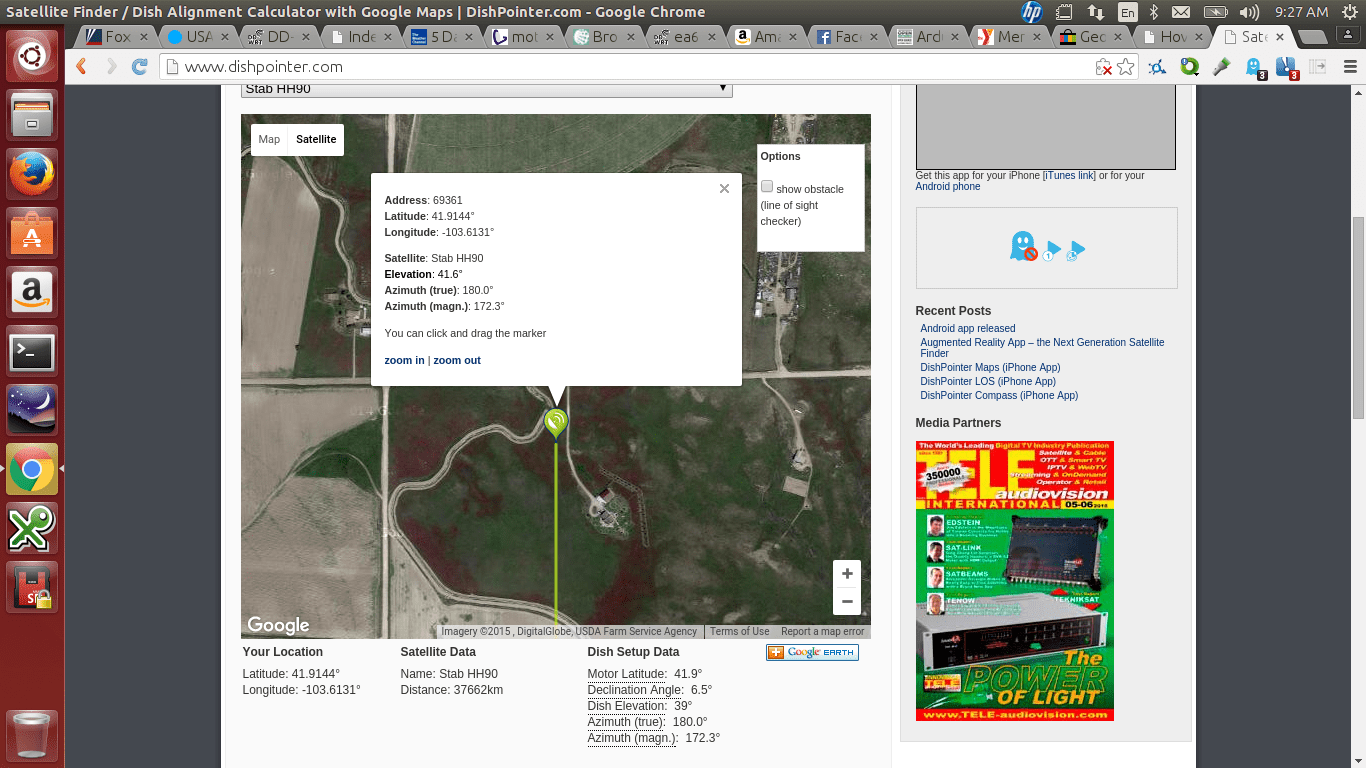
Task: Switch to the Fox browser tab
Action: (x=118, y=37)
